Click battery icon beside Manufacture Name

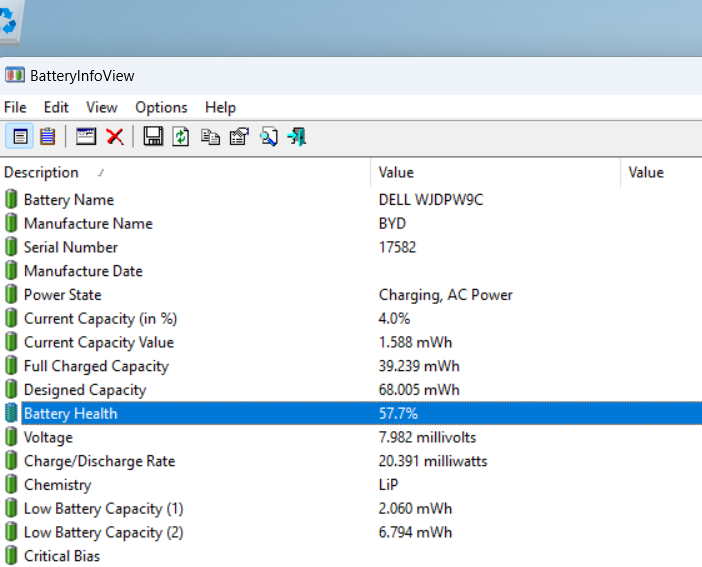[11, 223]
